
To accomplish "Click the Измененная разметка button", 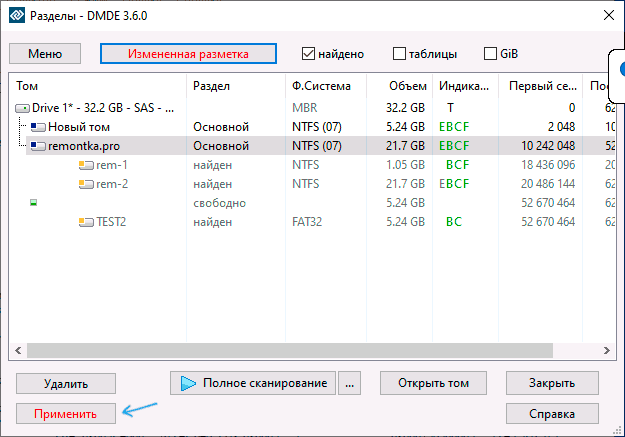I will [x=188, y=53].
